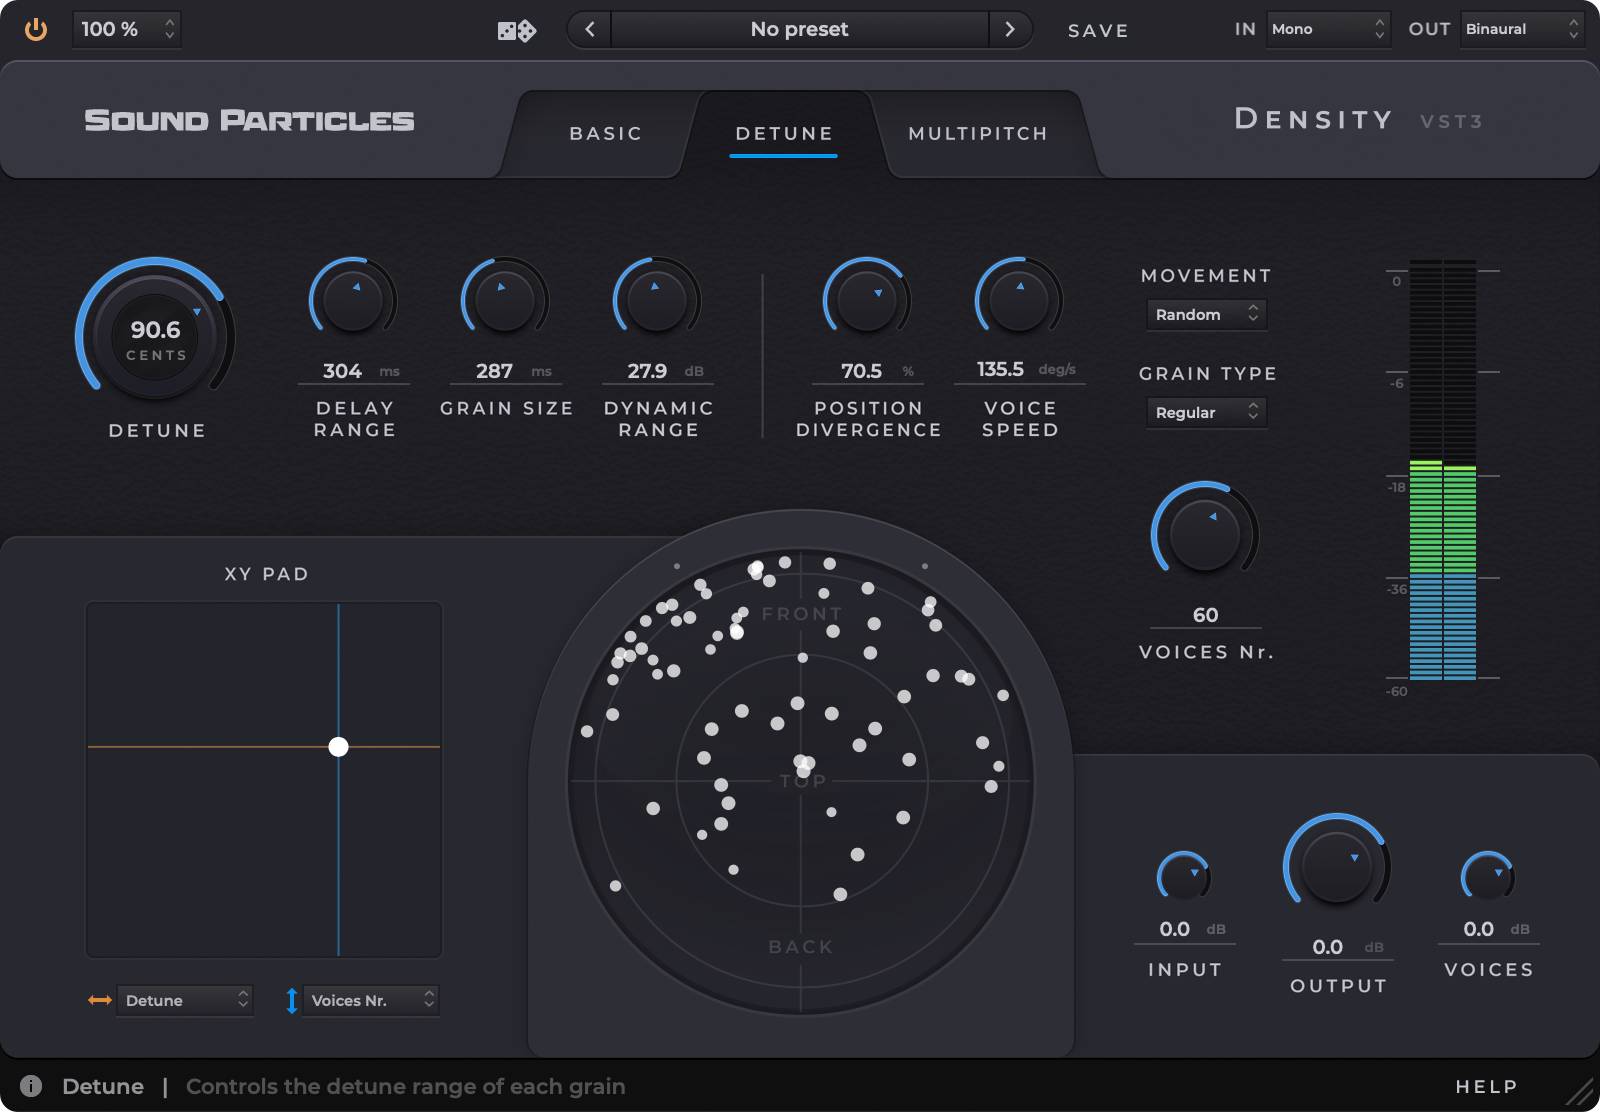Open the IN channel dropdown set to Mono
The height and width of the screenshot is (1112, 1600).
(1328, 29)
